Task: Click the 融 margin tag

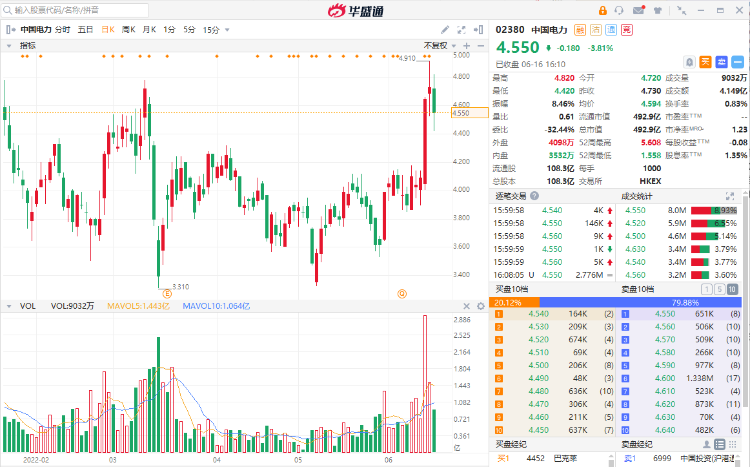Action: tap(580, 30)
